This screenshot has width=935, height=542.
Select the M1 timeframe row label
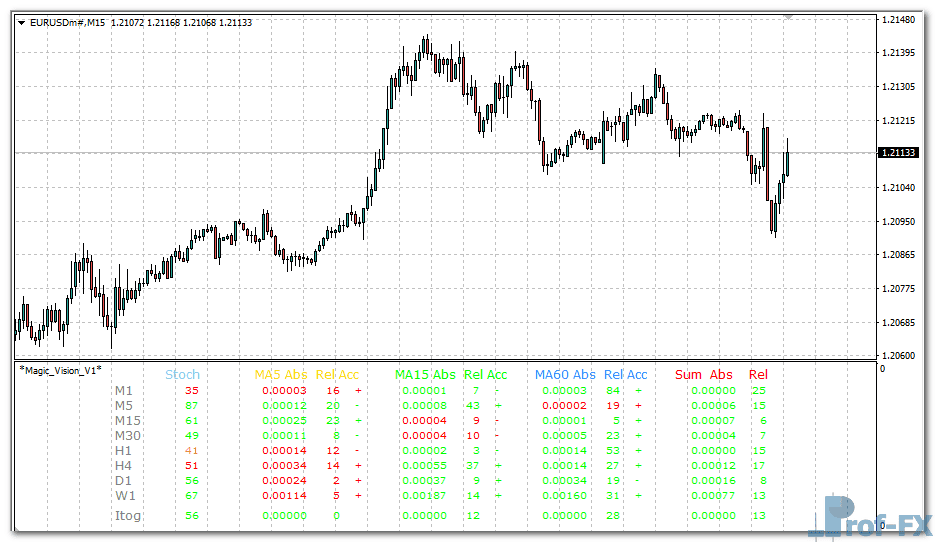pos(123,391)
